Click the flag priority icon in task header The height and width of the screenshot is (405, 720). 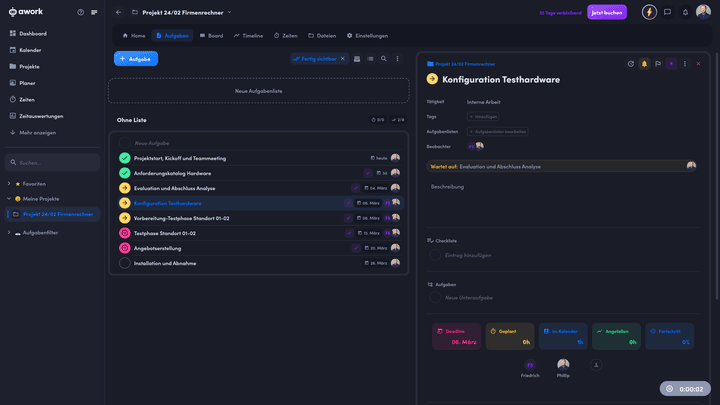click(657, 63)
